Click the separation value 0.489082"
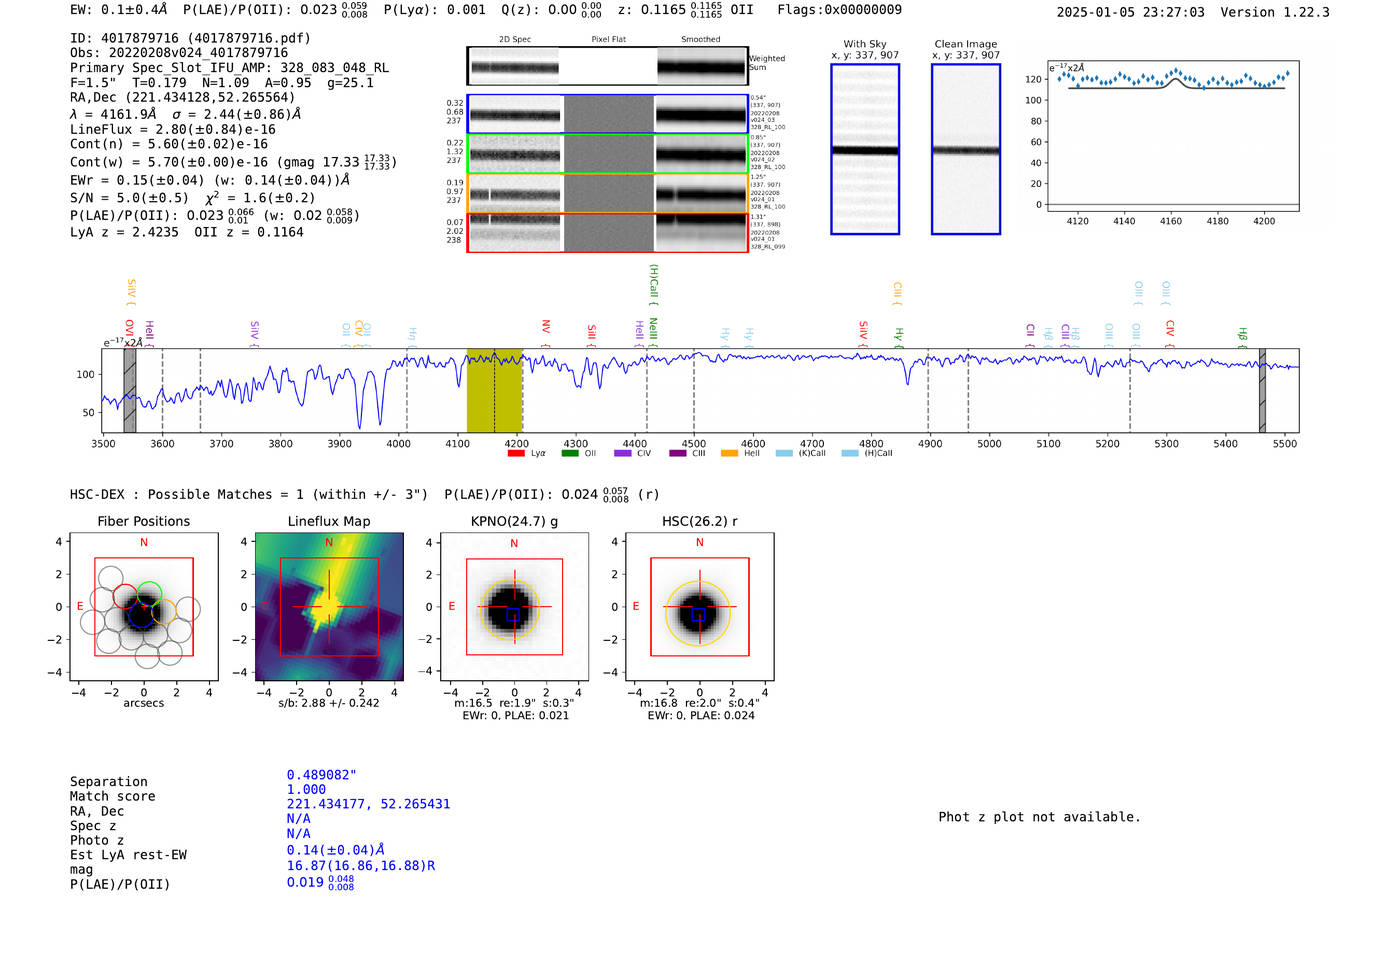 [321, 775]
